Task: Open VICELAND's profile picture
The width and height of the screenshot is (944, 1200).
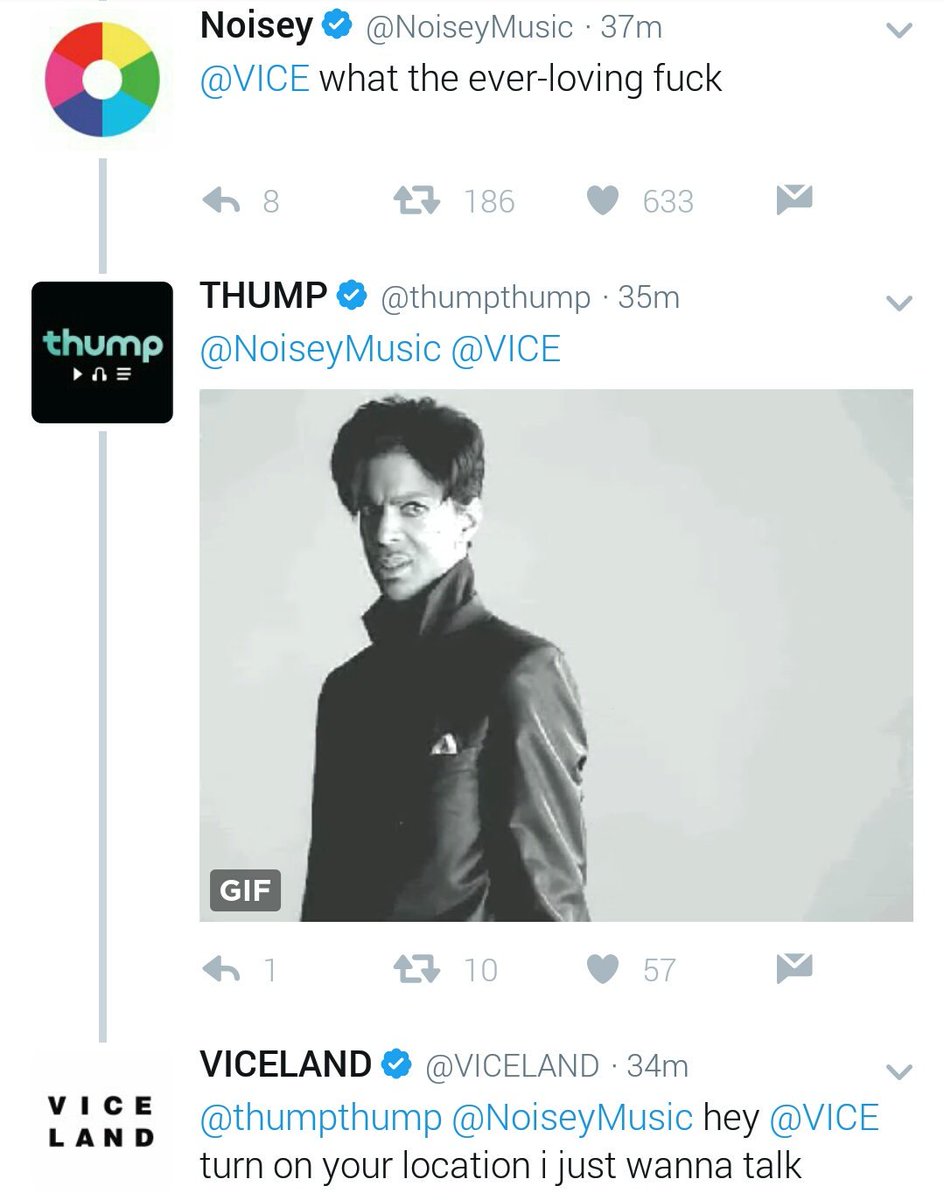Action: coord(102,1120)
